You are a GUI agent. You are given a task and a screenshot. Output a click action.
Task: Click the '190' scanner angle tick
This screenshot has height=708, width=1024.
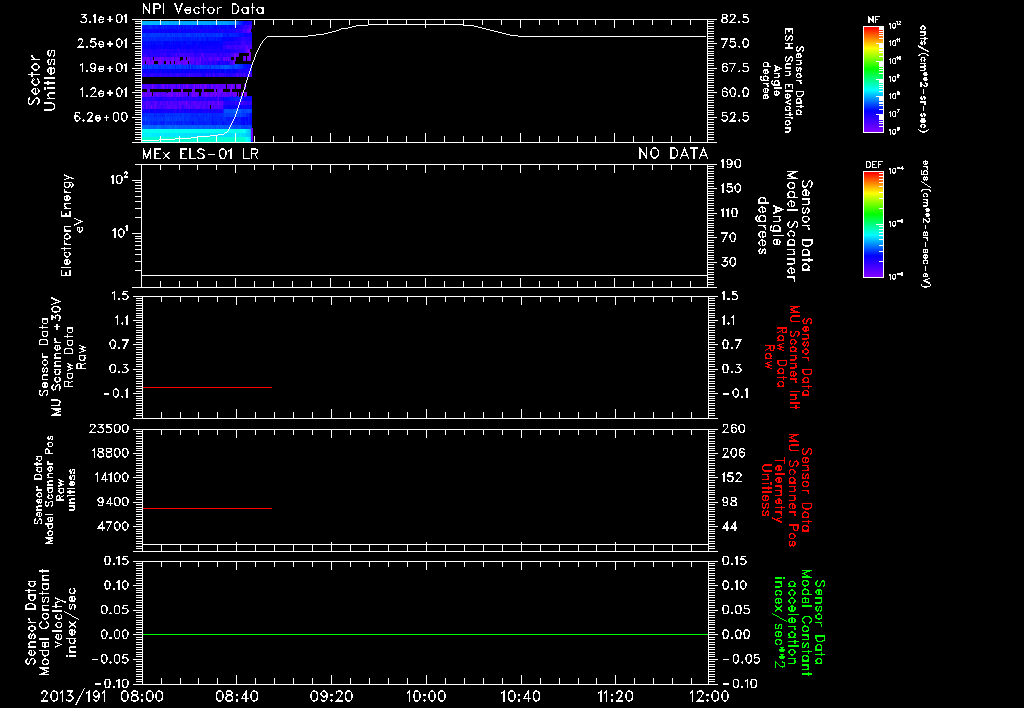(x=731, y=164)
